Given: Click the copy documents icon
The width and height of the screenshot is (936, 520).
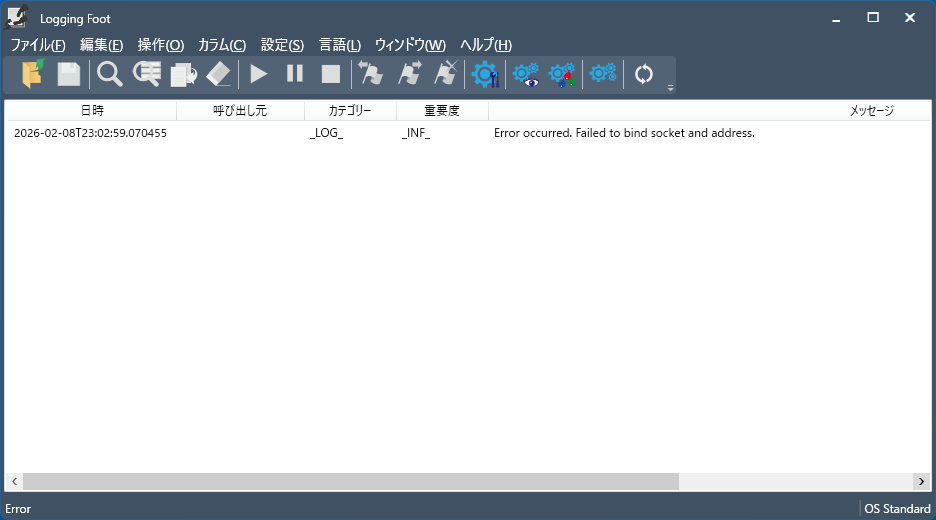Looking at the screenshot, I should point(183,74).
